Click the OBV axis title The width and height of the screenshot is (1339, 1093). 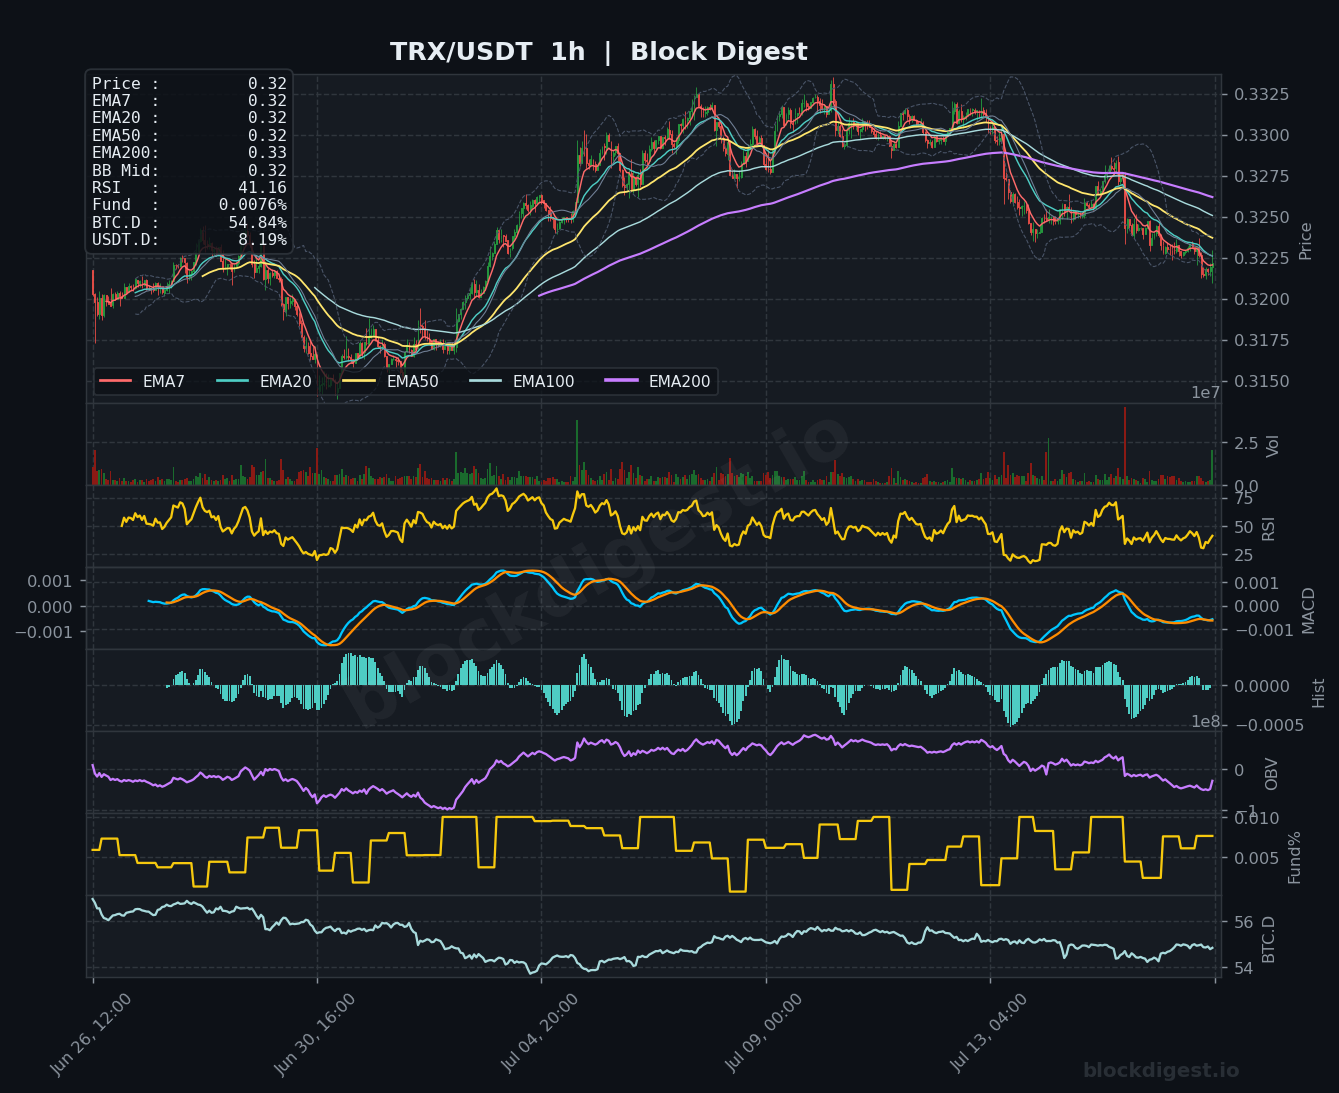[1272, 774]
